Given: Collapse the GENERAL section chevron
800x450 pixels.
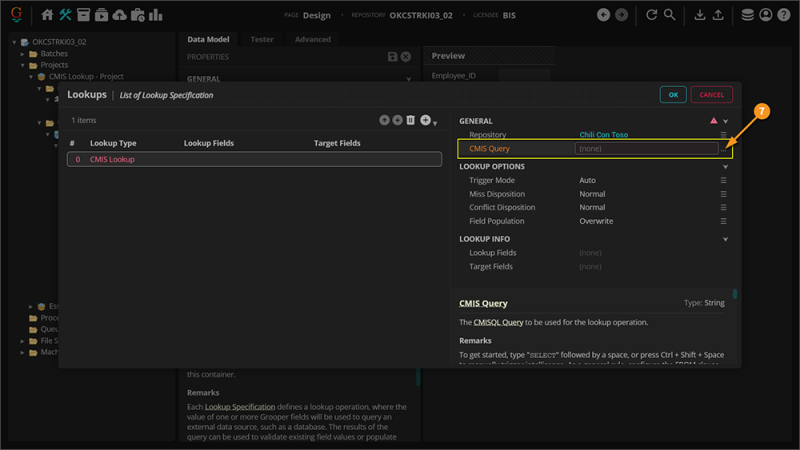Looking at the screenshot, I should coord(725,121).
